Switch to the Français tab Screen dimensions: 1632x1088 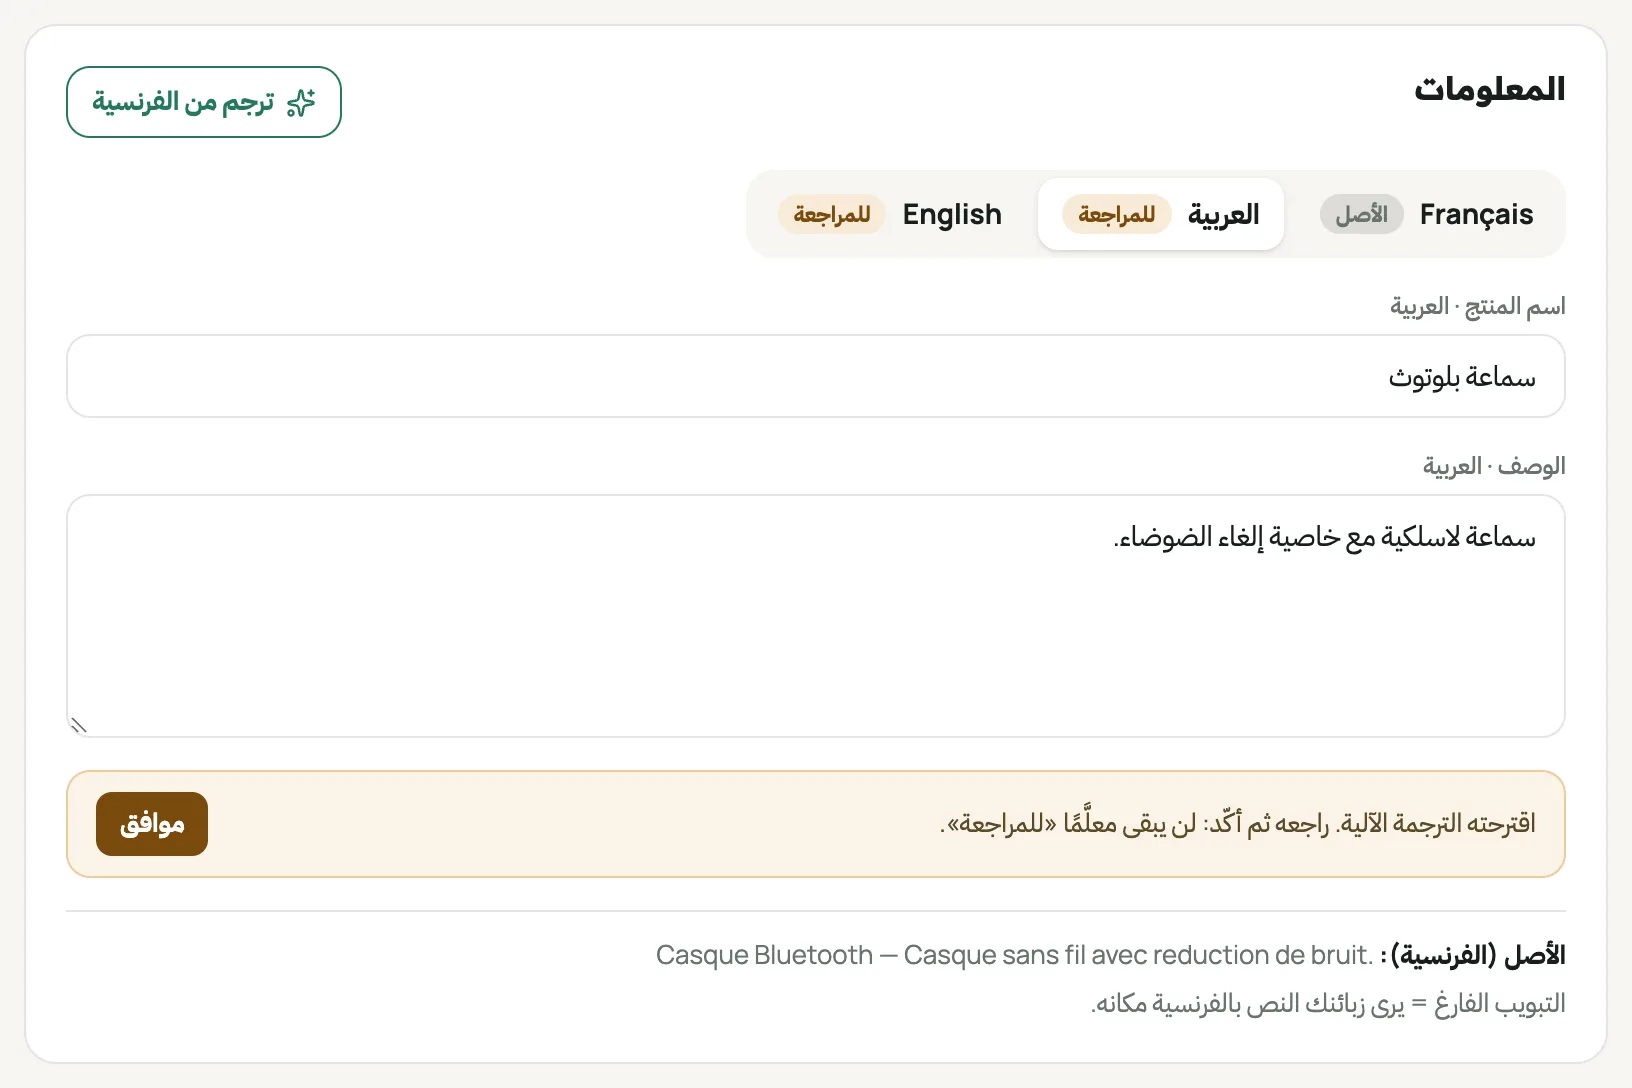pos(1427,214)
